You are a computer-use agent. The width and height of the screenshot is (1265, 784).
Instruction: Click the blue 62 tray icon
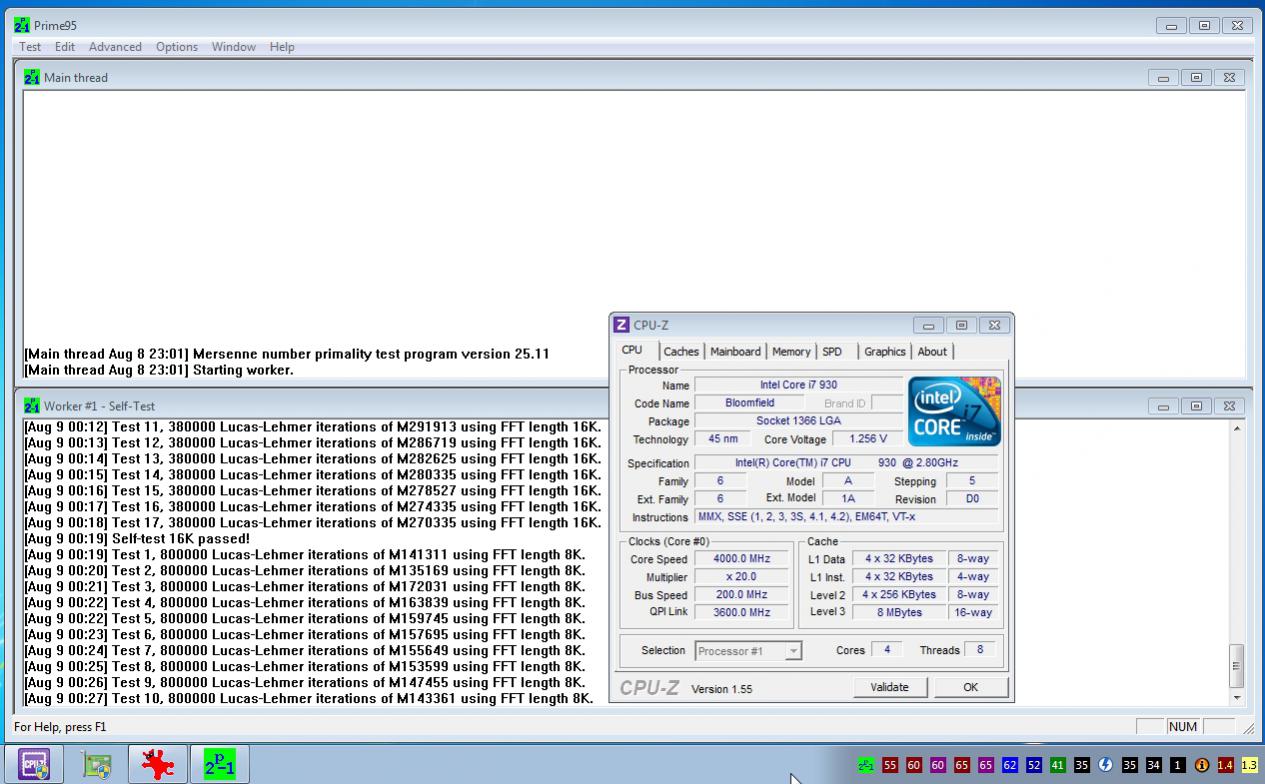click(x=1010, y=765)
